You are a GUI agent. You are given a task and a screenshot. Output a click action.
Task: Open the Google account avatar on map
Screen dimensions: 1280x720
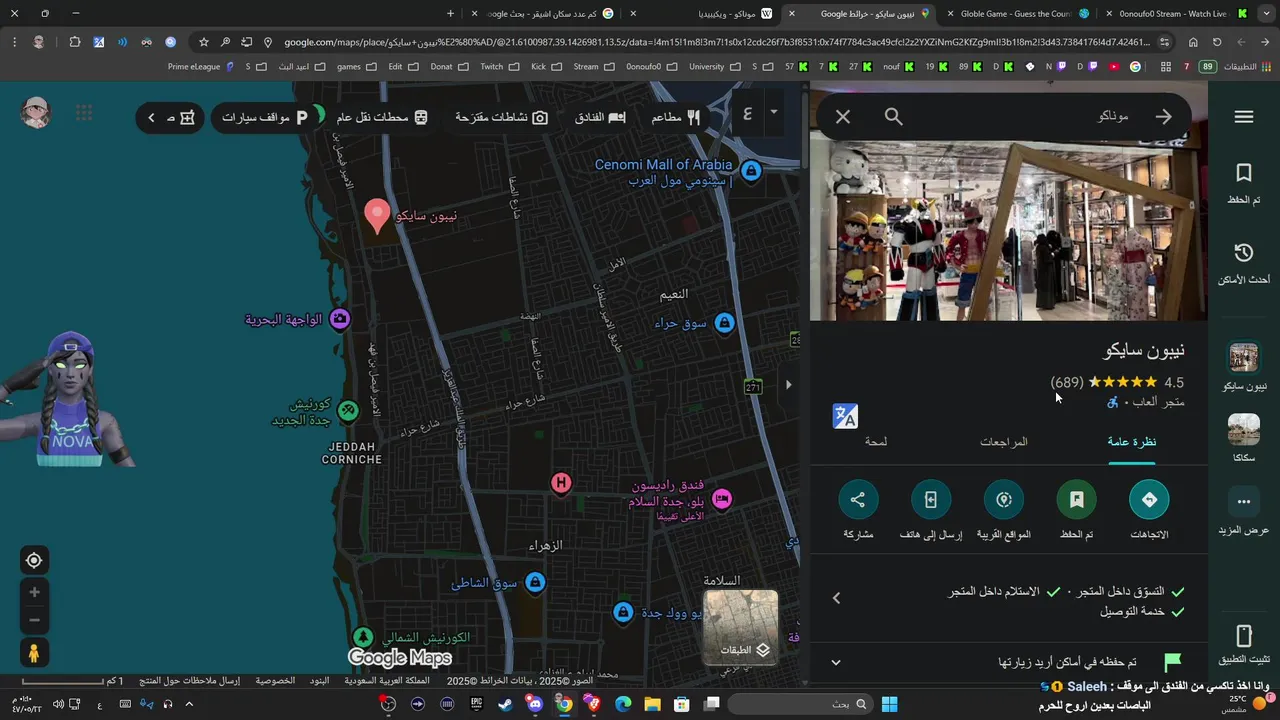point(36,113)
